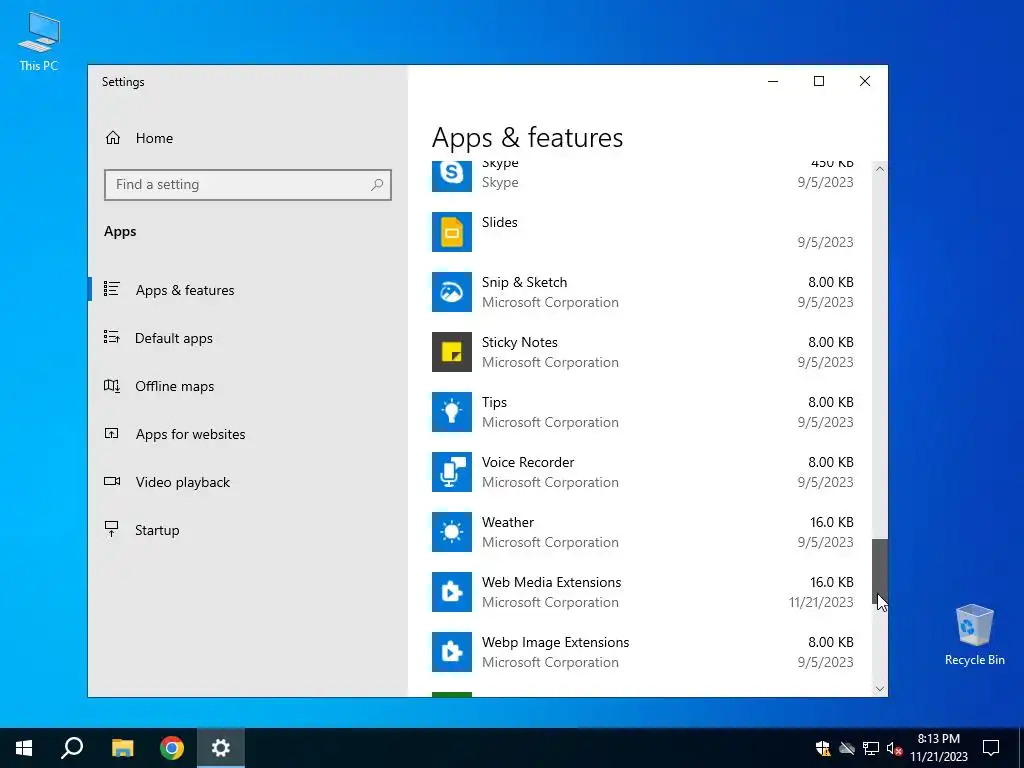This screenshot has height=768, width=1024.
Task: Click the Skype app icon
Action: coord(451,174)
